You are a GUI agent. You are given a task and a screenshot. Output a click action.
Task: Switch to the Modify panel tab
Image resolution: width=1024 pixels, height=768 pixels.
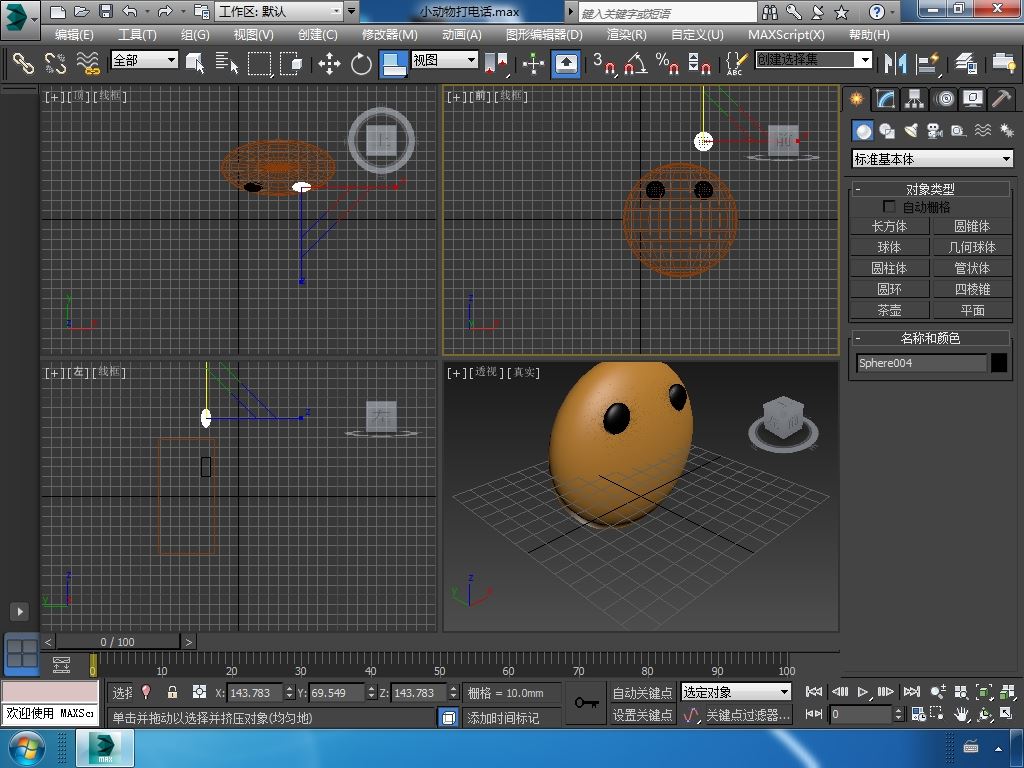pos(886,99)
